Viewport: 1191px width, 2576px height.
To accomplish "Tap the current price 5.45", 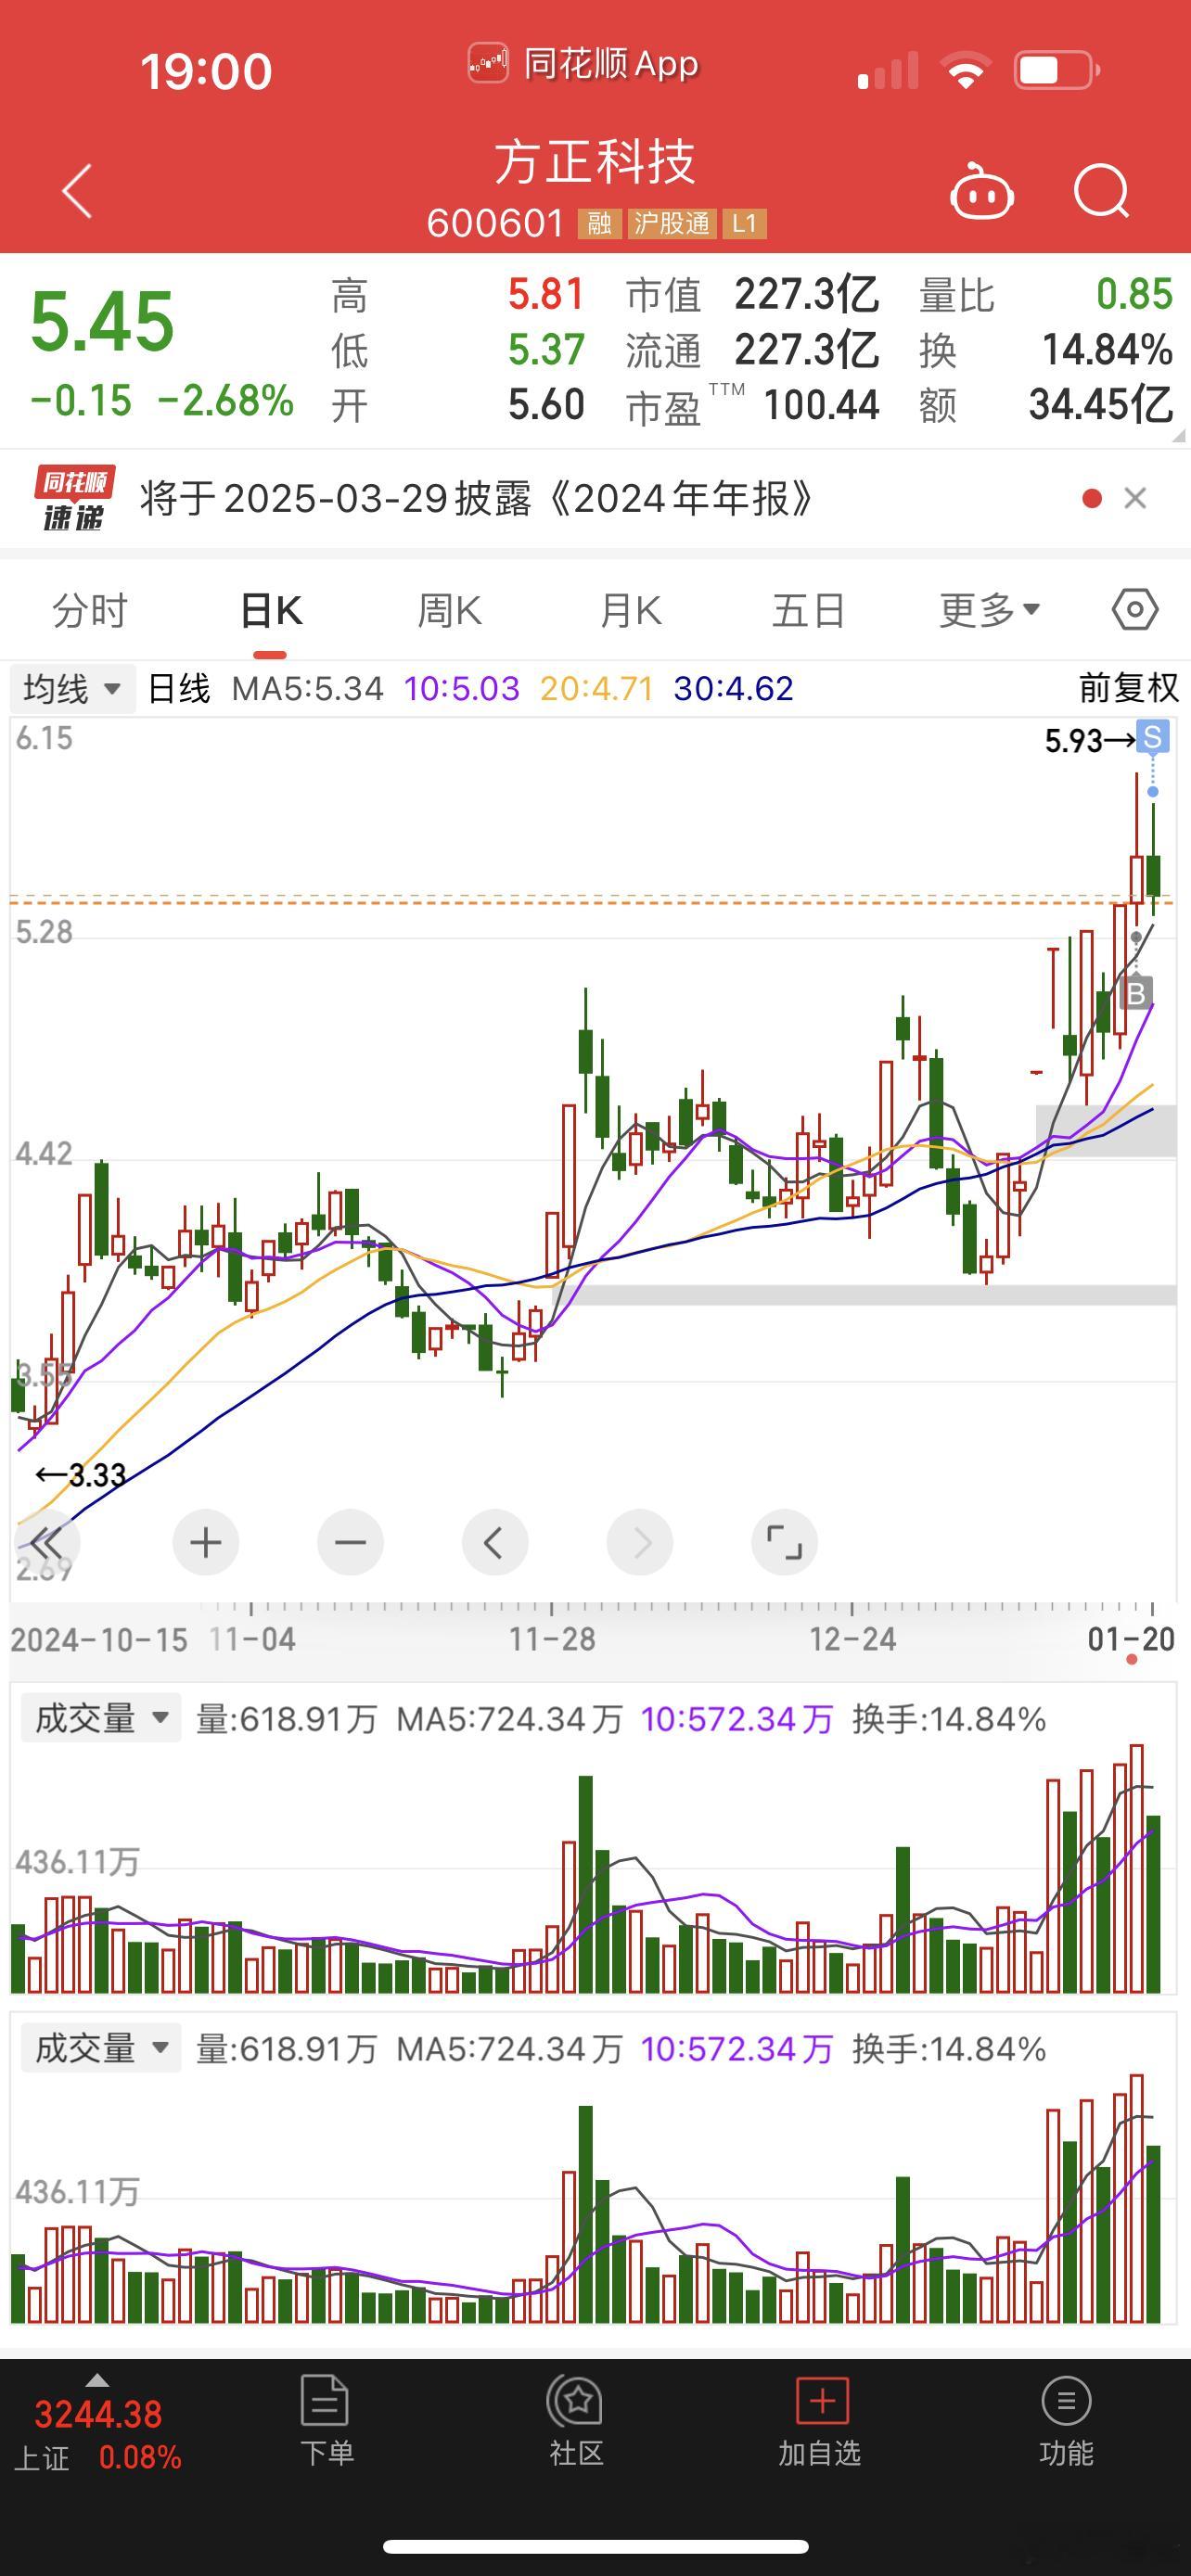I will click(x=102, y=322).
